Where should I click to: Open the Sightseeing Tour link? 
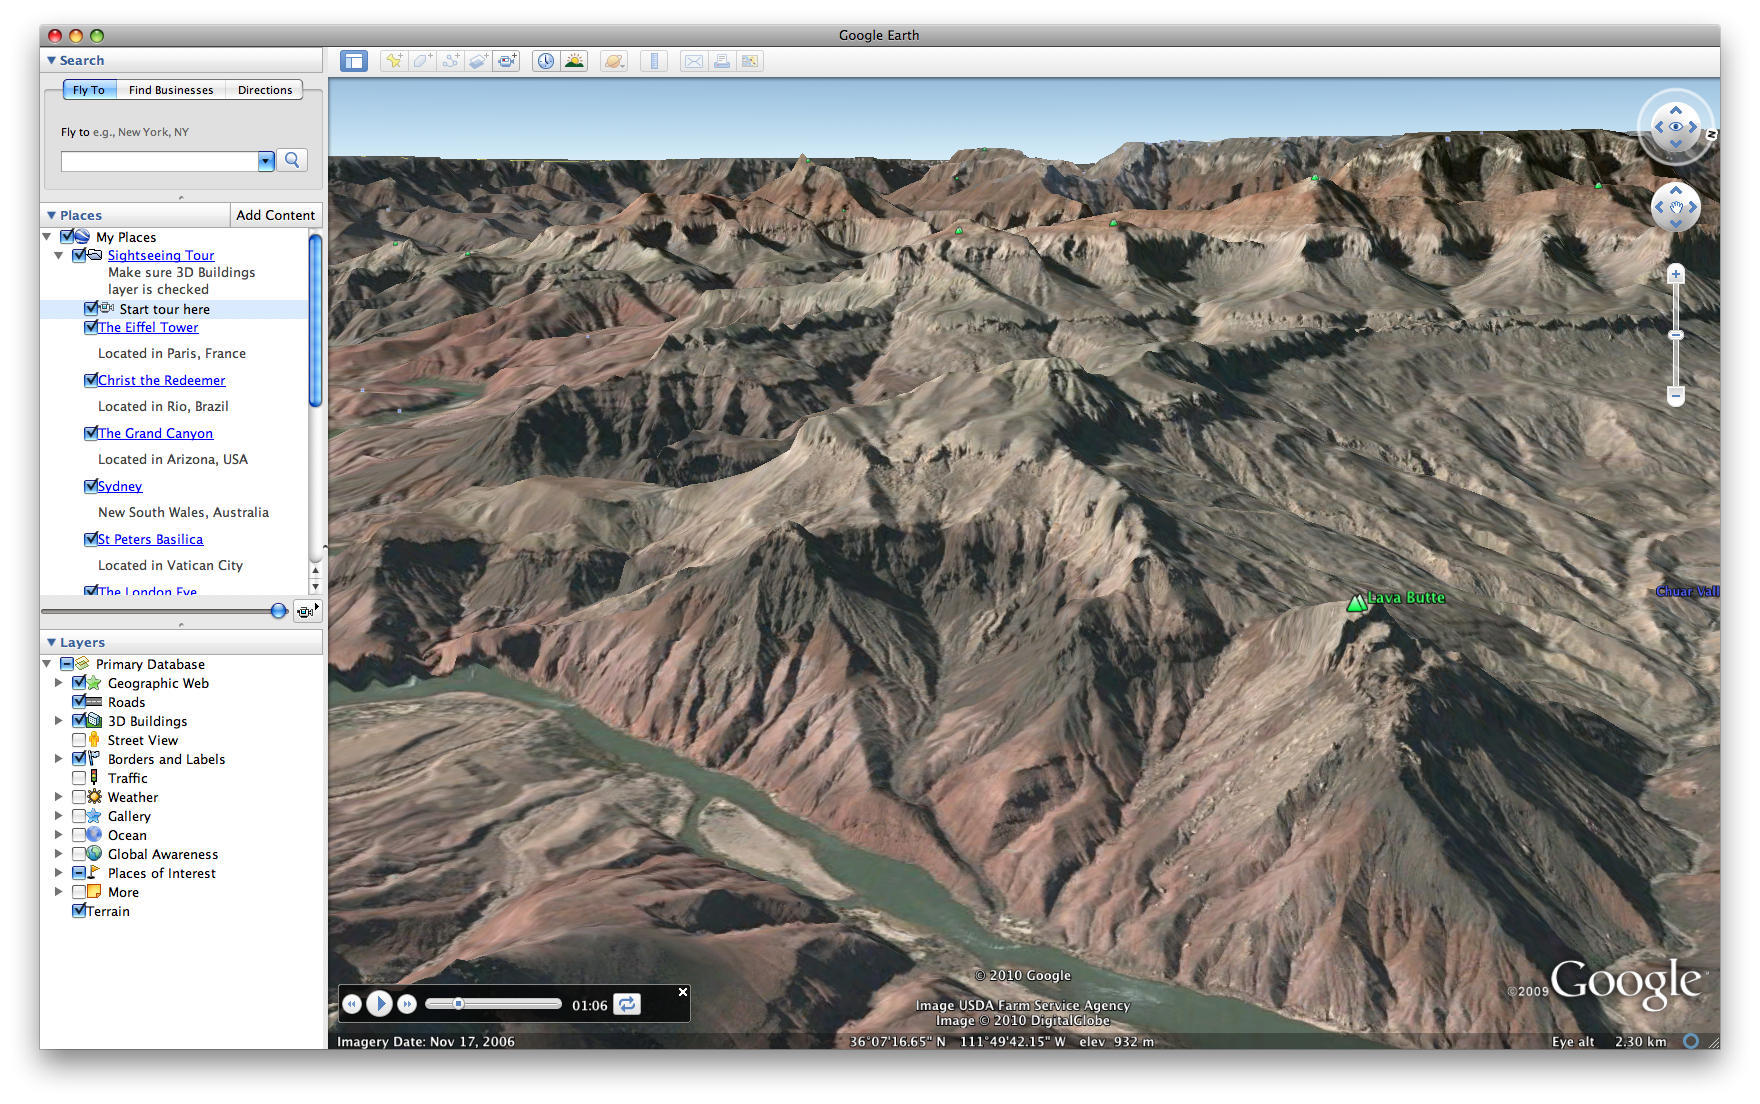161,255
